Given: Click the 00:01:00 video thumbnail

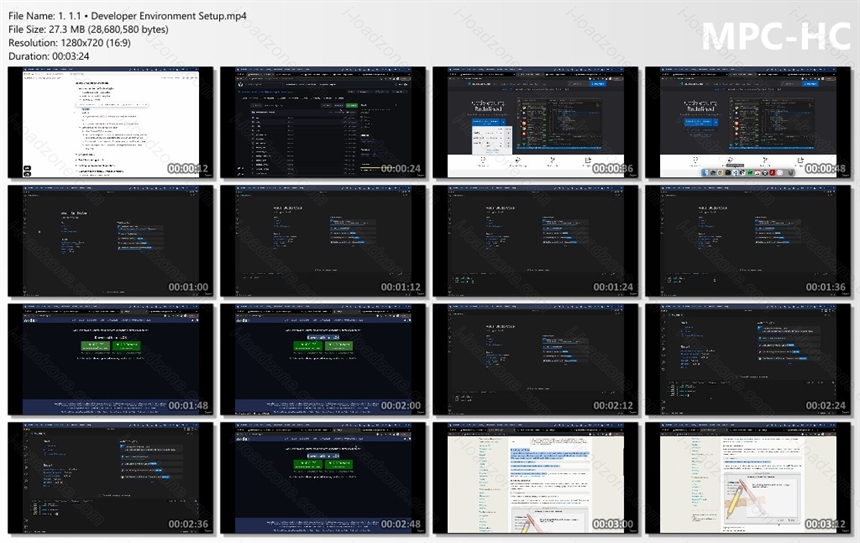Looking at the screenshot, I should [110, 241].
